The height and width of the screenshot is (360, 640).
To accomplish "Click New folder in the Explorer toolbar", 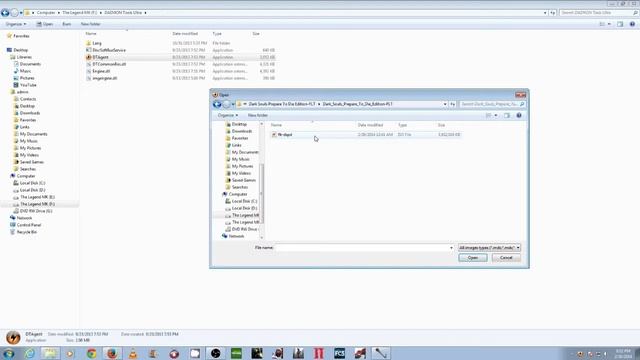I will click(91, 24).
